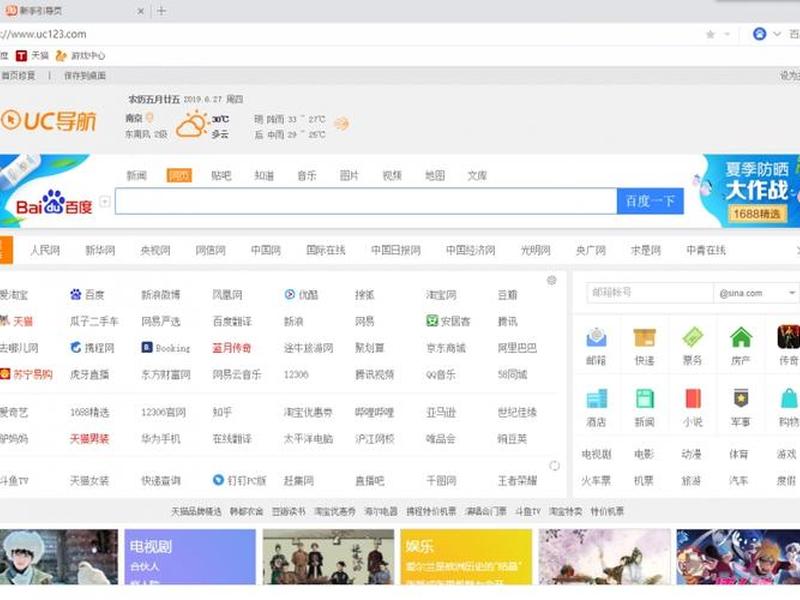Click the bookmark star in the address bar
Screen dimensions: 800x600
tap(710, 34)
